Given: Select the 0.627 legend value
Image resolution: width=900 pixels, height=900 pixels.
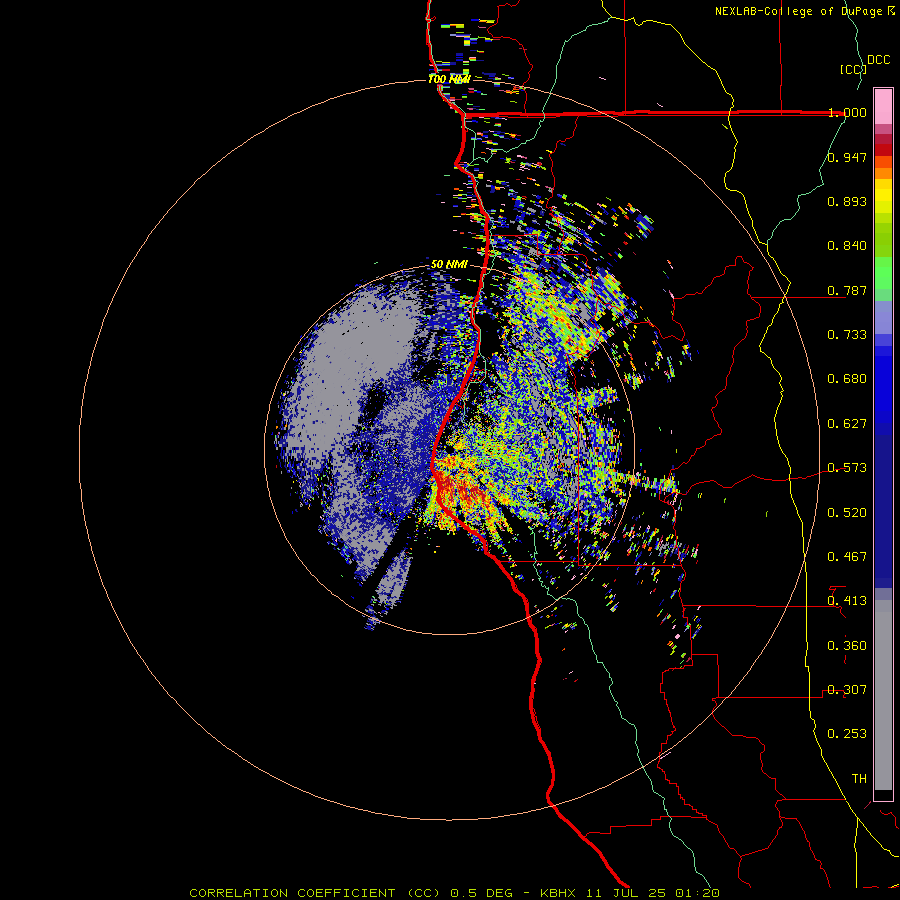Looking at the screenshot, I should click(x=847, y=424).
